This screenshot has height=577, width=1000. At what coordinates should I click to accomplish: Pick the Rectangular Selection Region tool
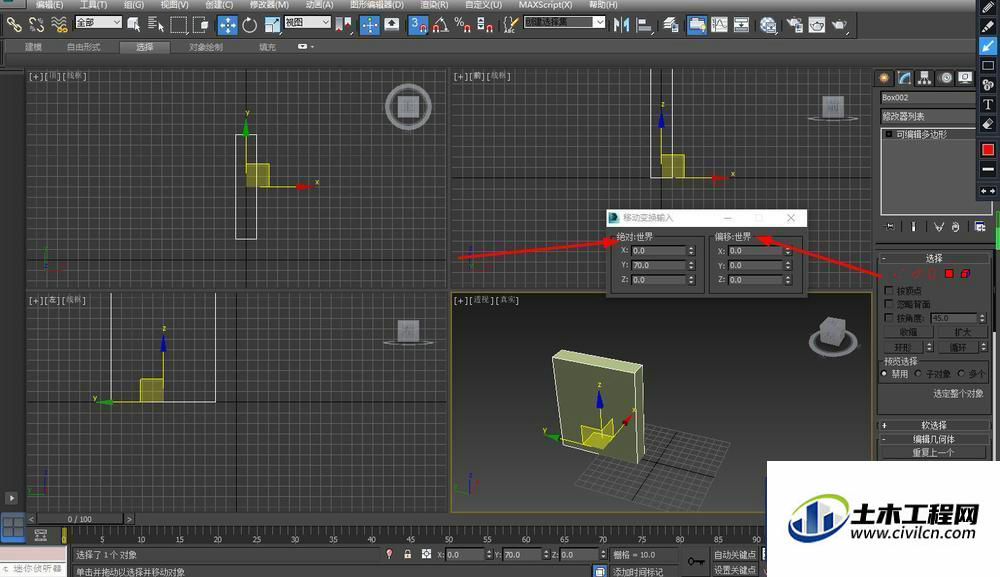pyautogui.click(x=179, y=25)
